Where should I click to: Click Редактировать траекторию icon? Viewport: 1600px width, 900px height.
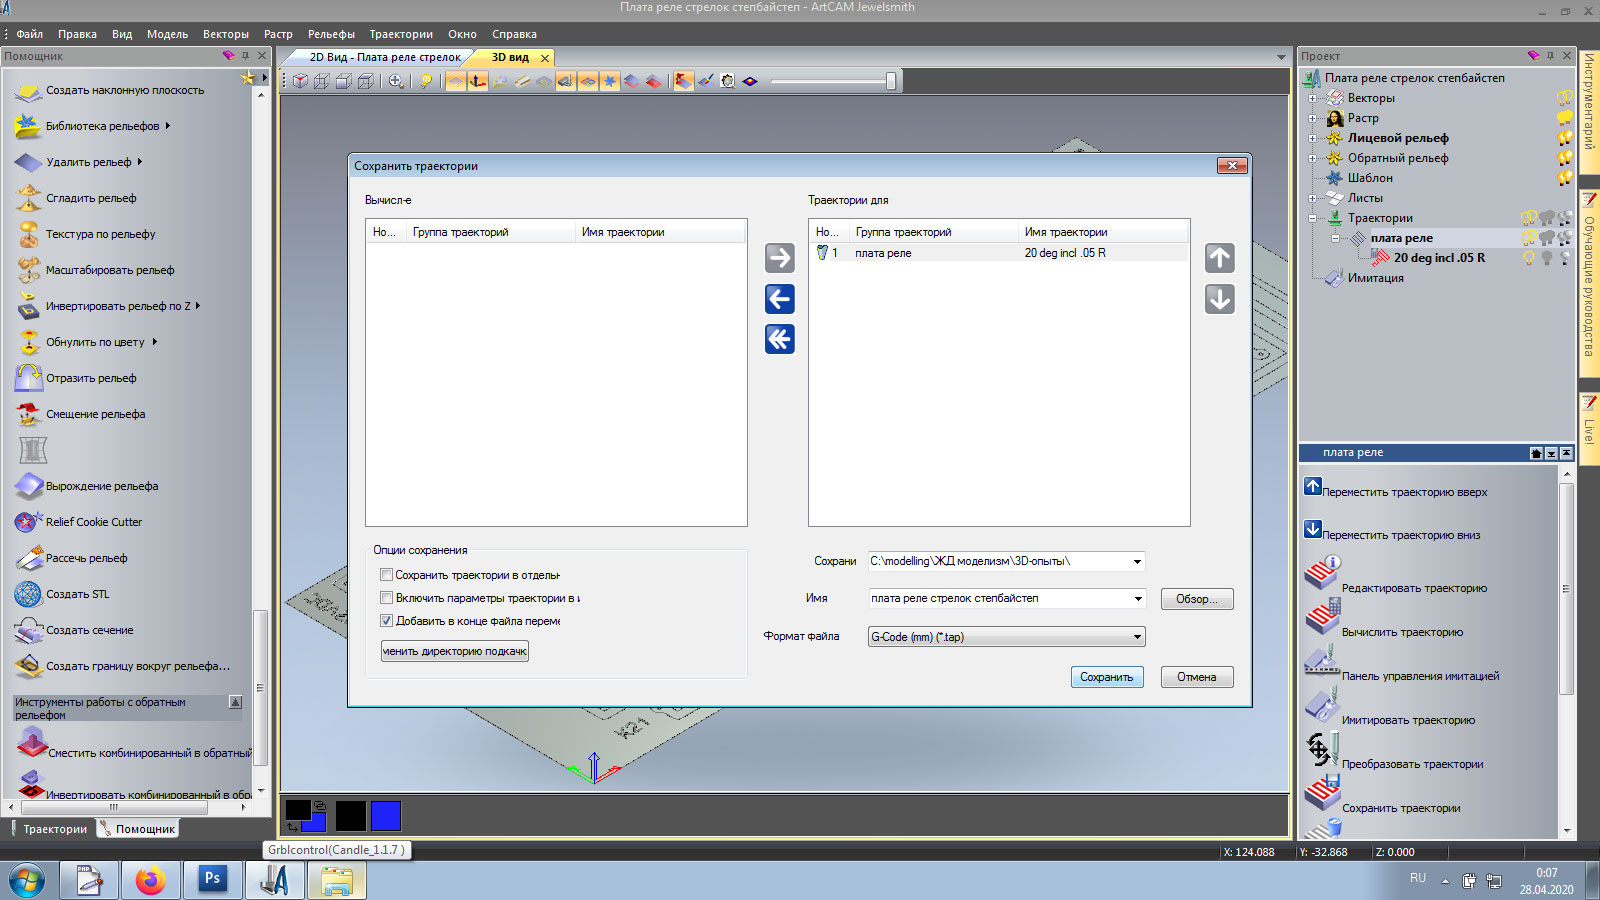(1322, 574)
